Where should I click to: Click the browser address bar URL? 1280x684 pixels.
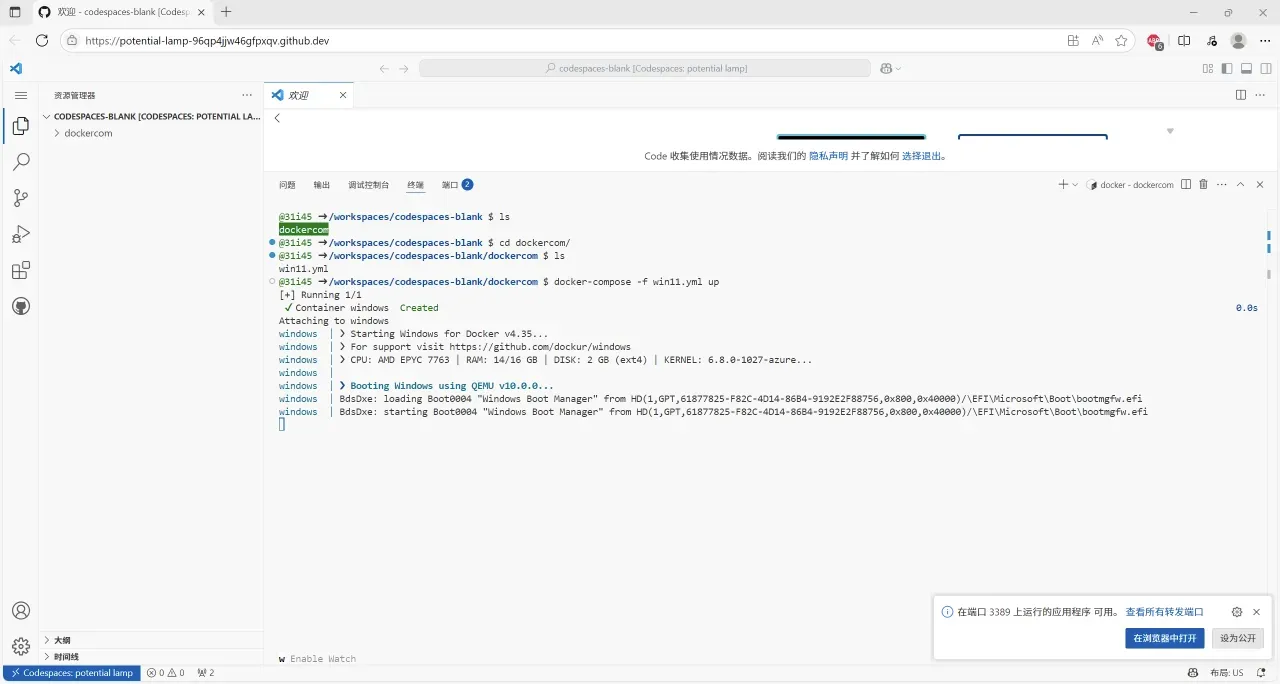207,41
